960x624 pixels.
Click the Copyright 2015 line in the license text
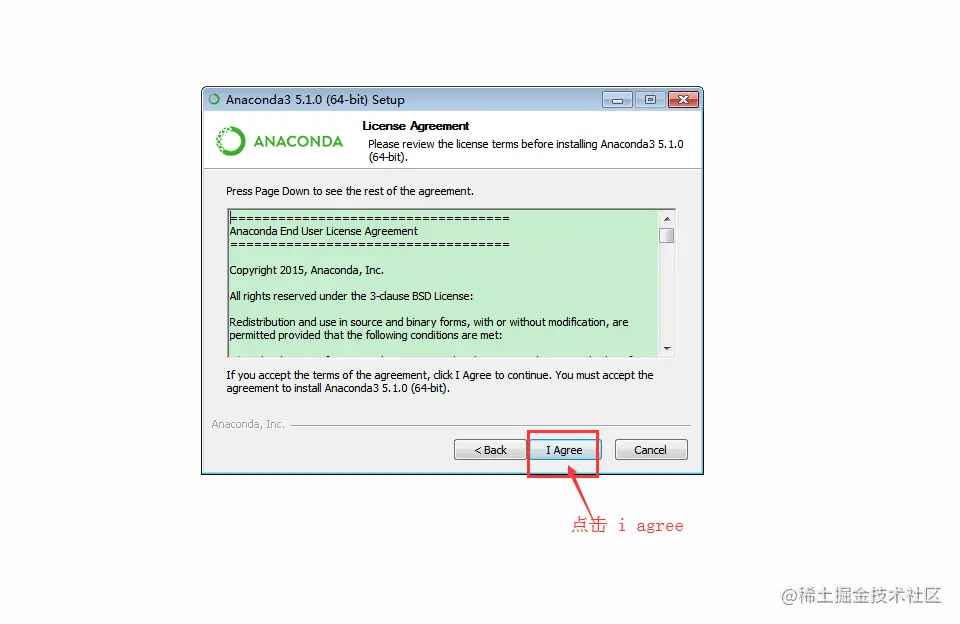[x=306, y=270]
